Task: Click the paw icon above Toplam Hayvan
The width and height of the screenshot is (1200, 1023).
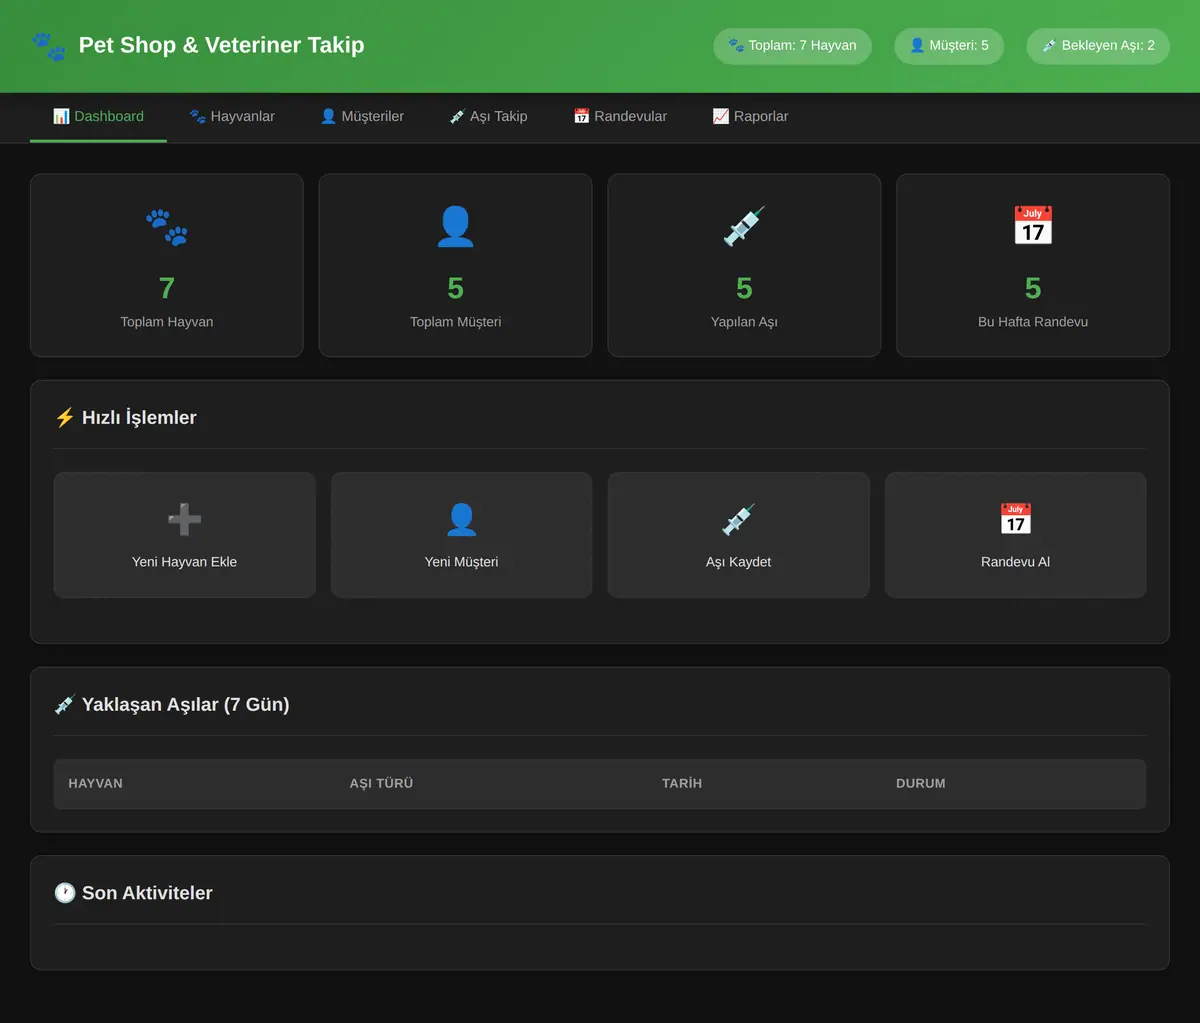Action: (167, 227)
